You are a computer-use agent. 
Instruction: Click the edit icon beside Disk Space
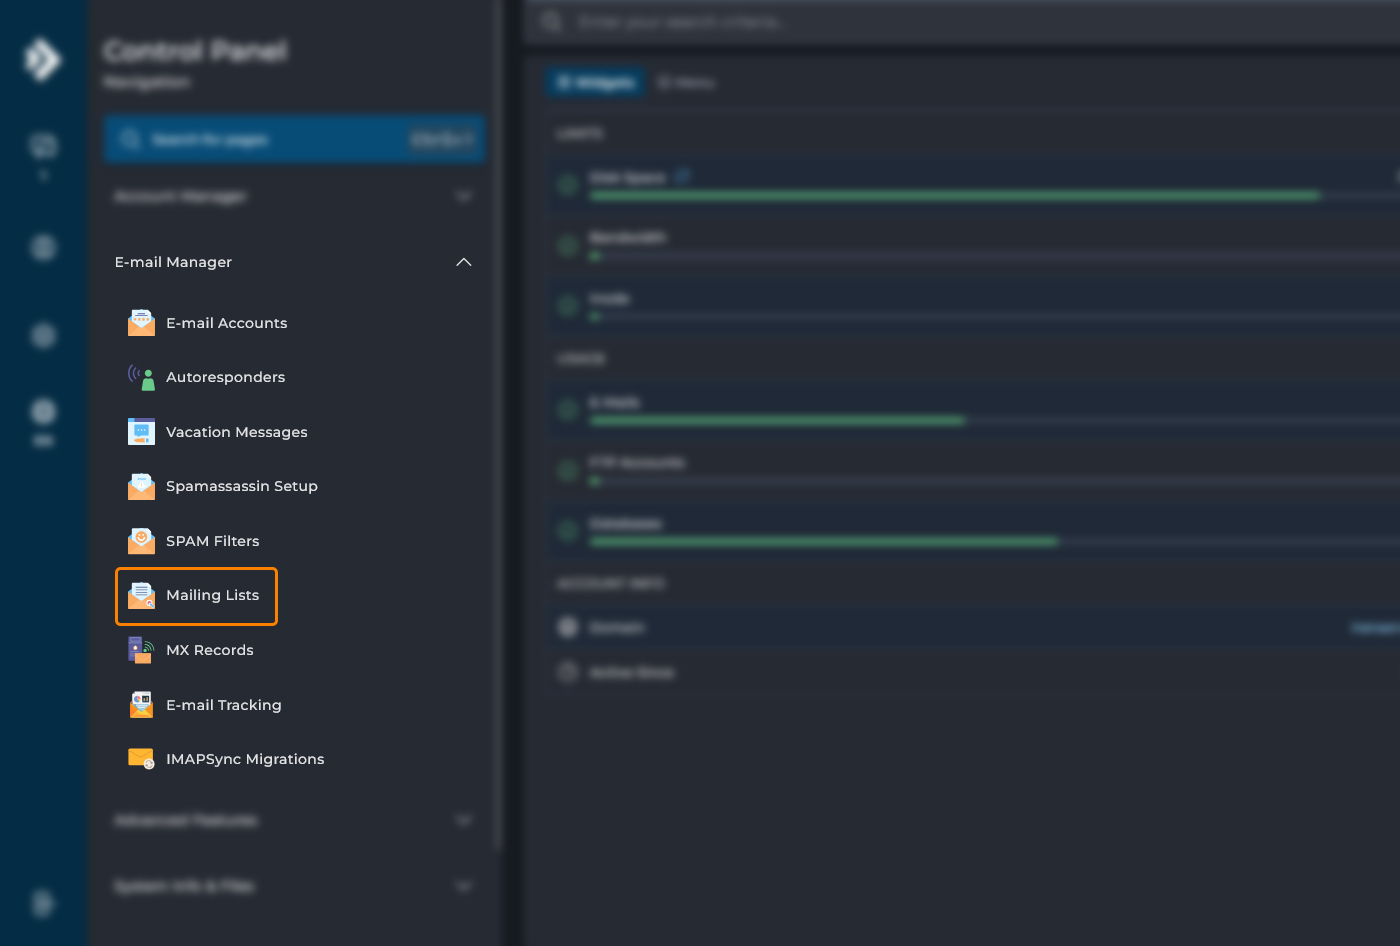click(682, 177)
